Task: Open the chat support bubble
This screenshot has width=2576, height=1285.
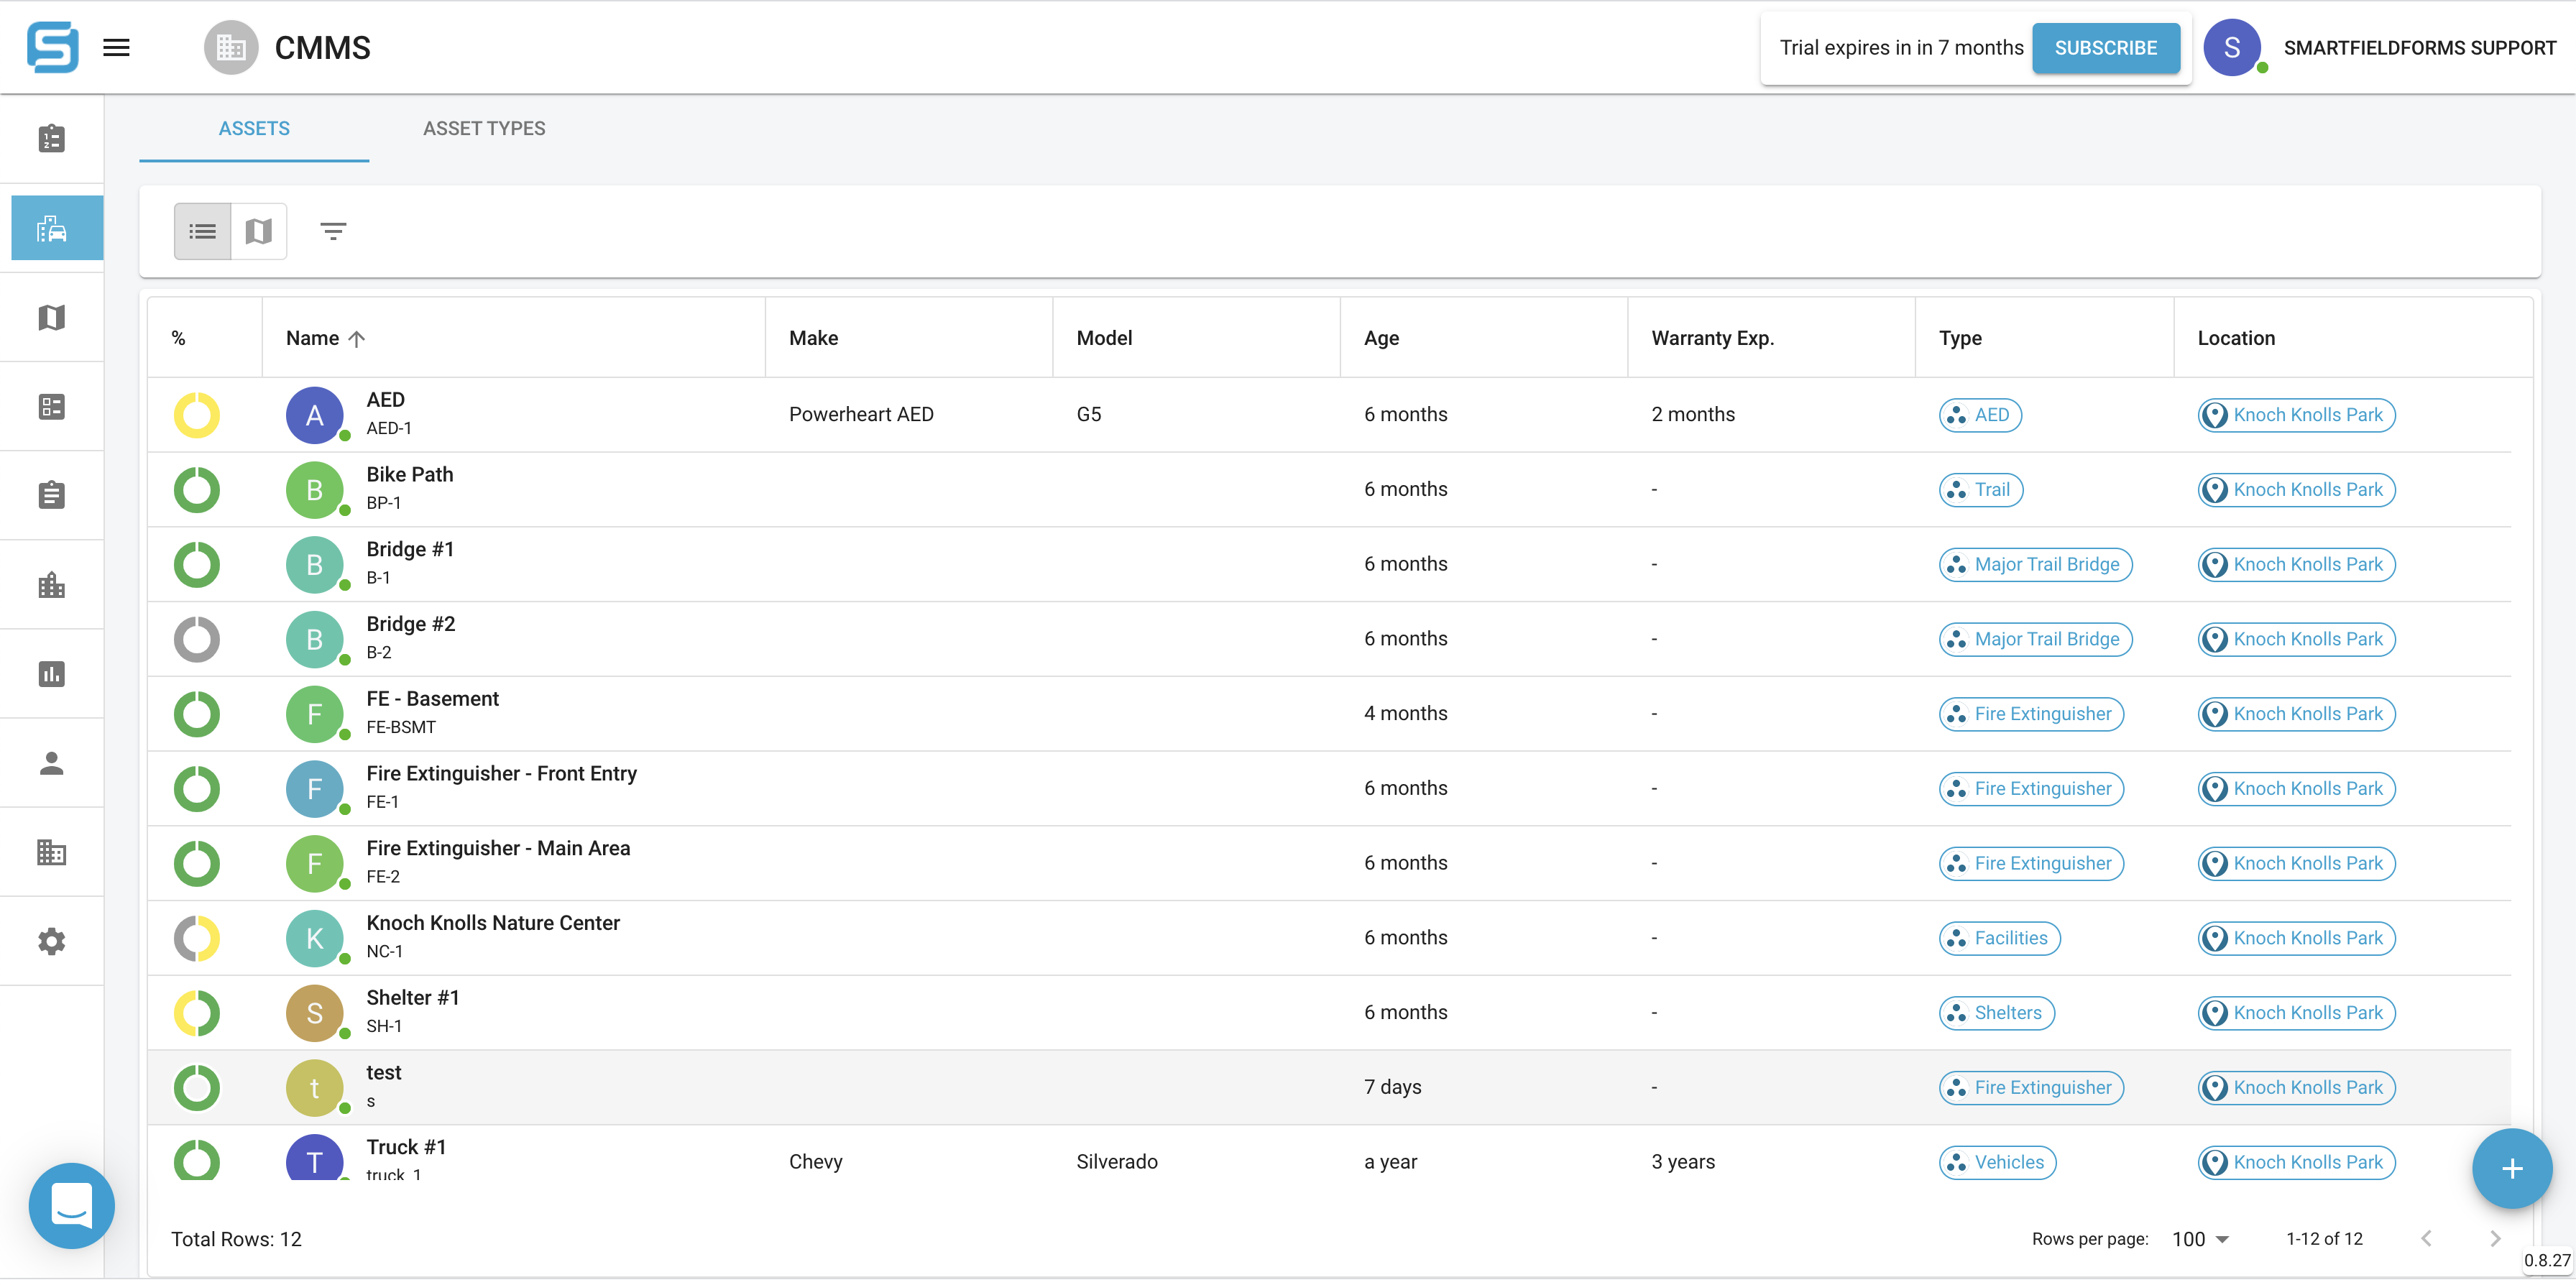Action: 71,1205
